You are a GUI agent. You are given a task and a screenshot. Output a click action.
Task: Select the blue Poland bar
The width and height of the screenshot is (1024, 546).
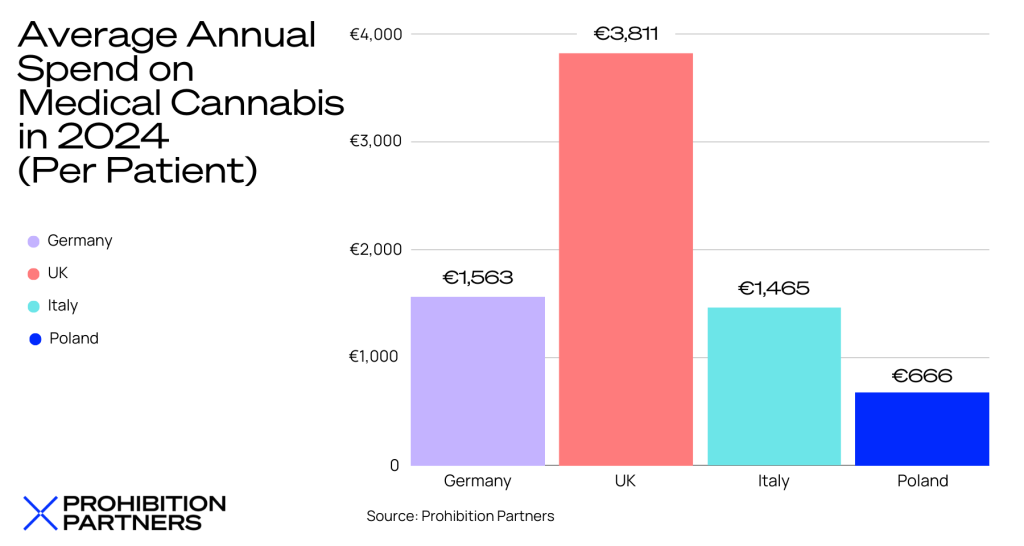(x=922, y=428)
